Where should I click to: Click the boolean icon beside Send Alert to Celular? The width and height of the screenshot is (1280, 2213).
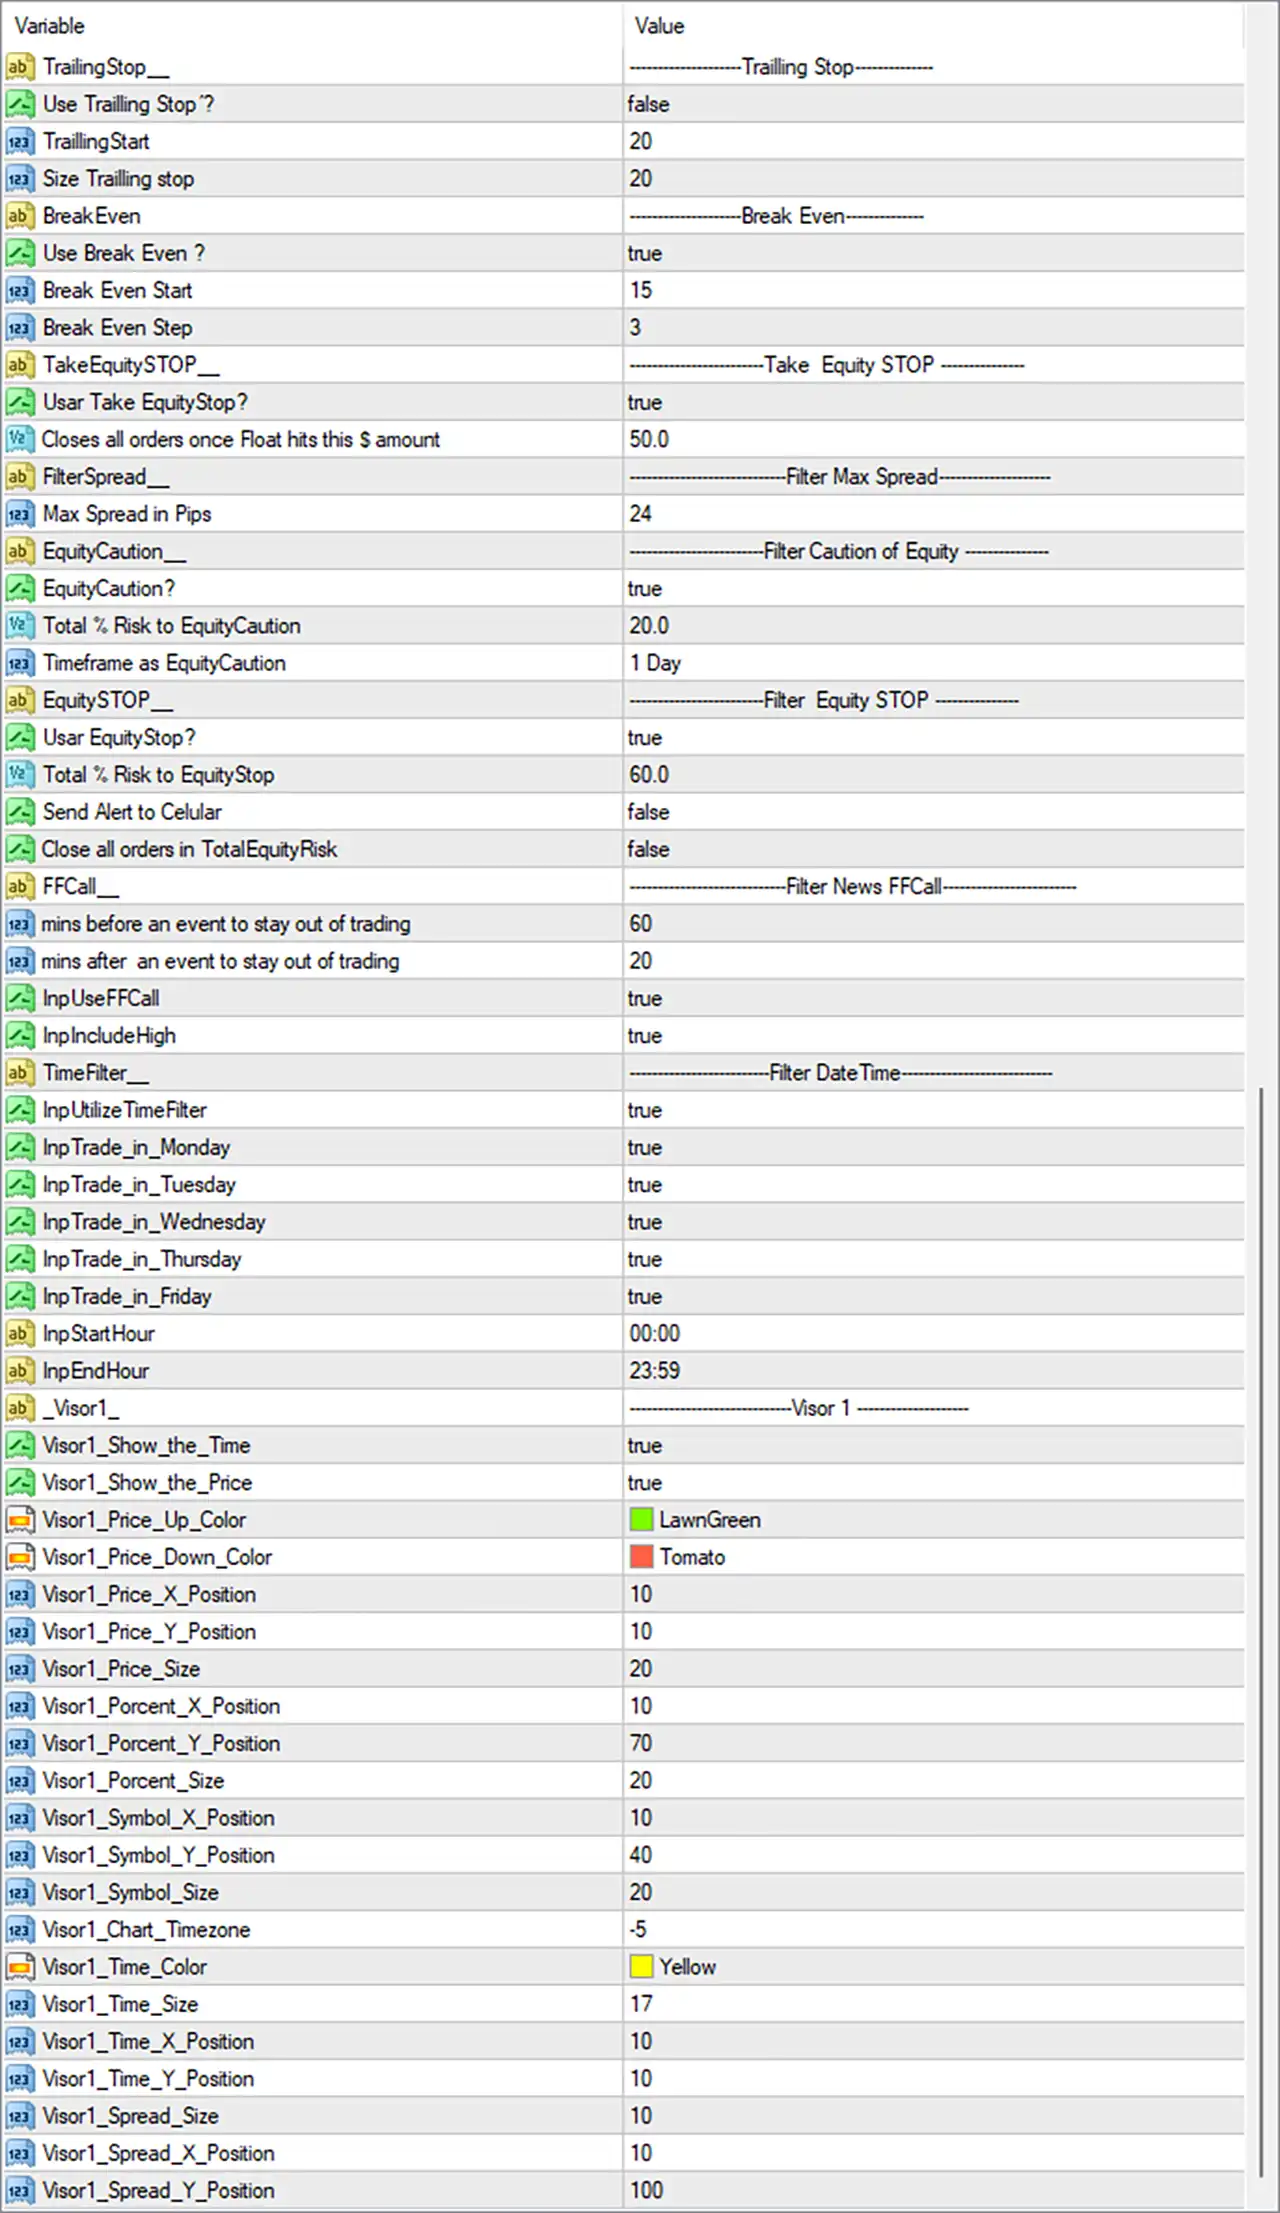pos(19,812)
